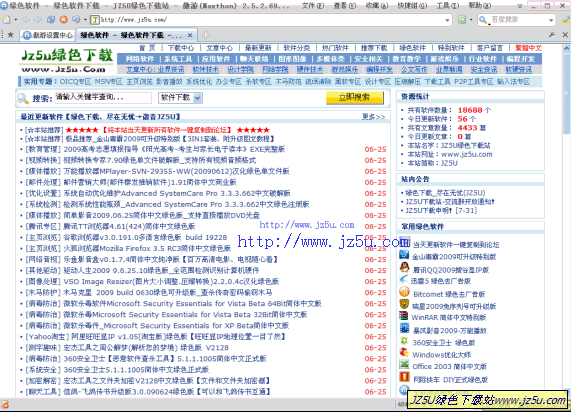Screen dimensions: 571x412
Task: Open the 收藏 menu
Action: [377, 6]
